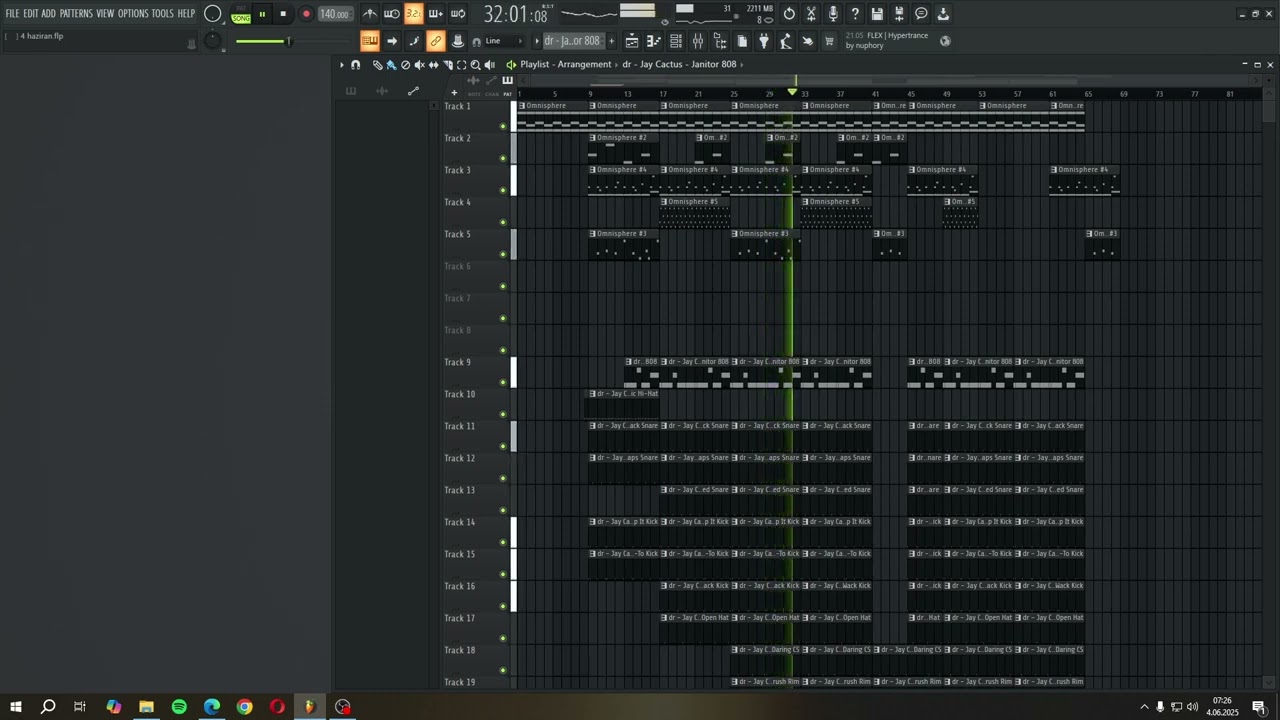
Task: Select the playlist Paint brush tool
Action: (391, 64)
